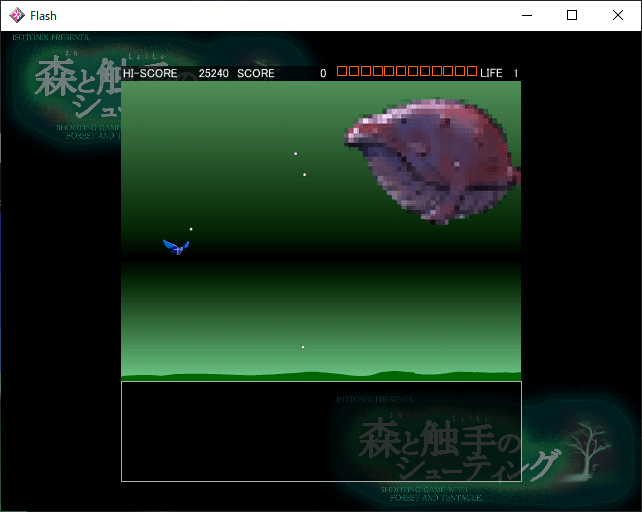Click the last orange health box
This screenshot has height=512, width=642.
tap(472, 72)
